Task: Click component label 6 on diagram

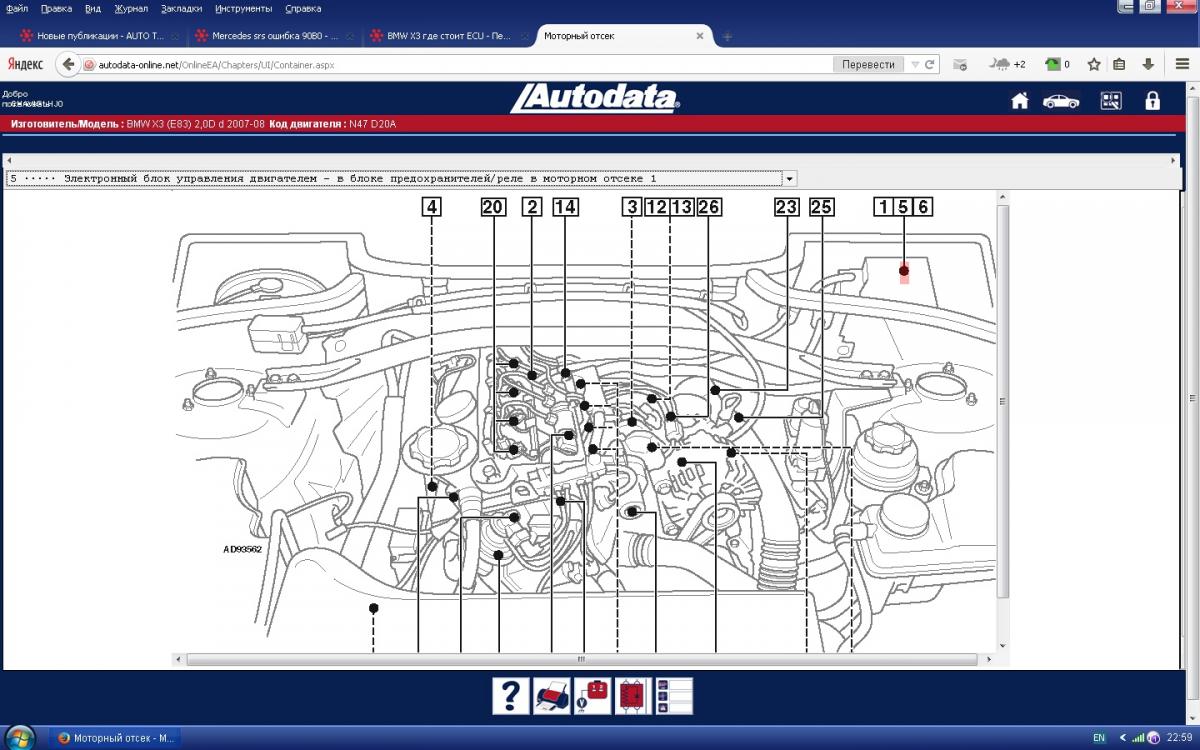Action: pyautogui.click(x=923, y=207)
